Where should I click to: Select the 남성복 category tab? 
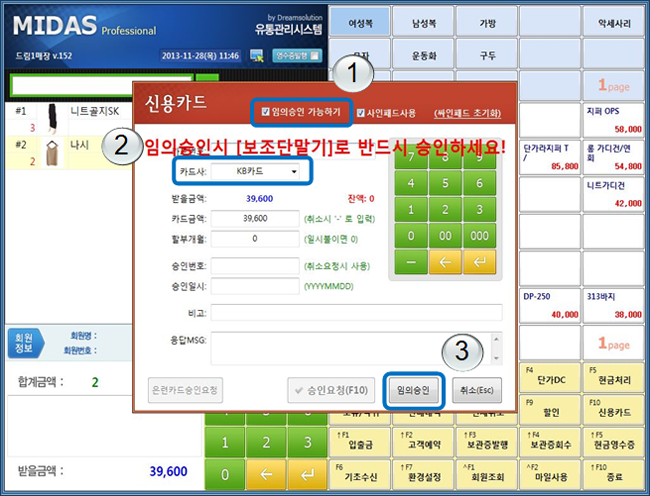(424, 23)
